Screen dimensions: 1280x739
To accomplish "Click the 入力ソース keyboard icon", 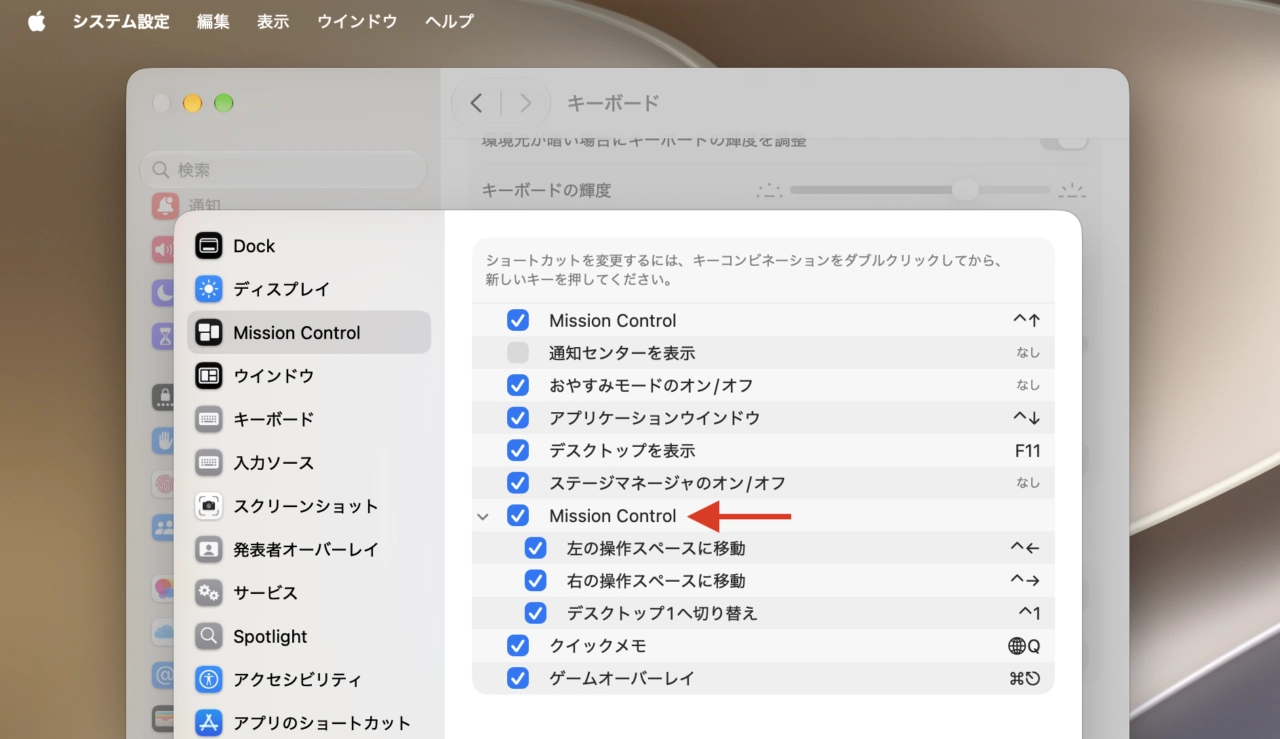I will 208,463.
